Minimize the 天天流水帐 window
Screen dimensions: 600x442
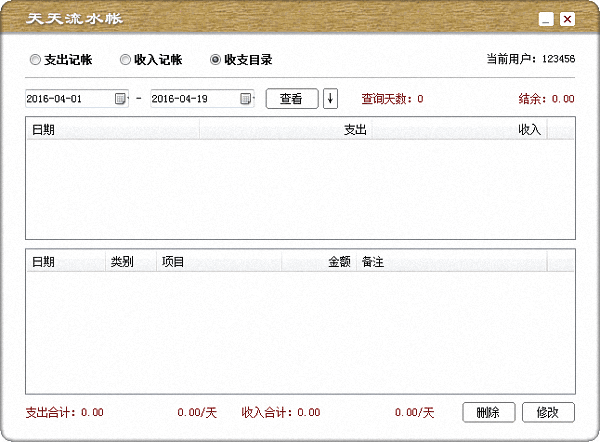[x=545, y=19]
